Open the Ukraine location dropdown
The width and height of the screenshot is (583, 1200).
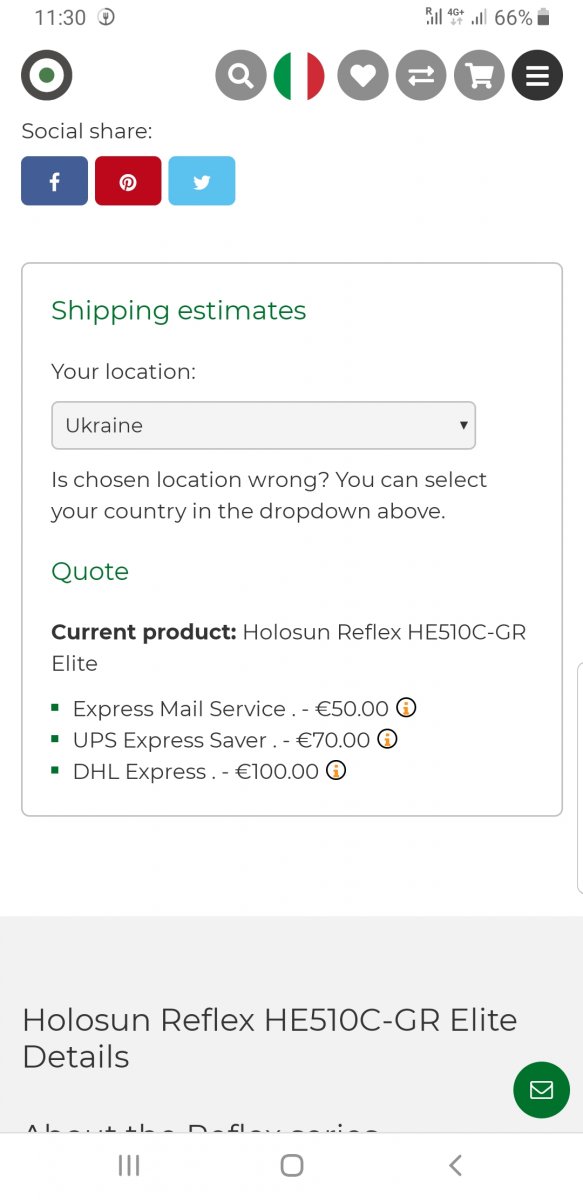coord(264,425)
